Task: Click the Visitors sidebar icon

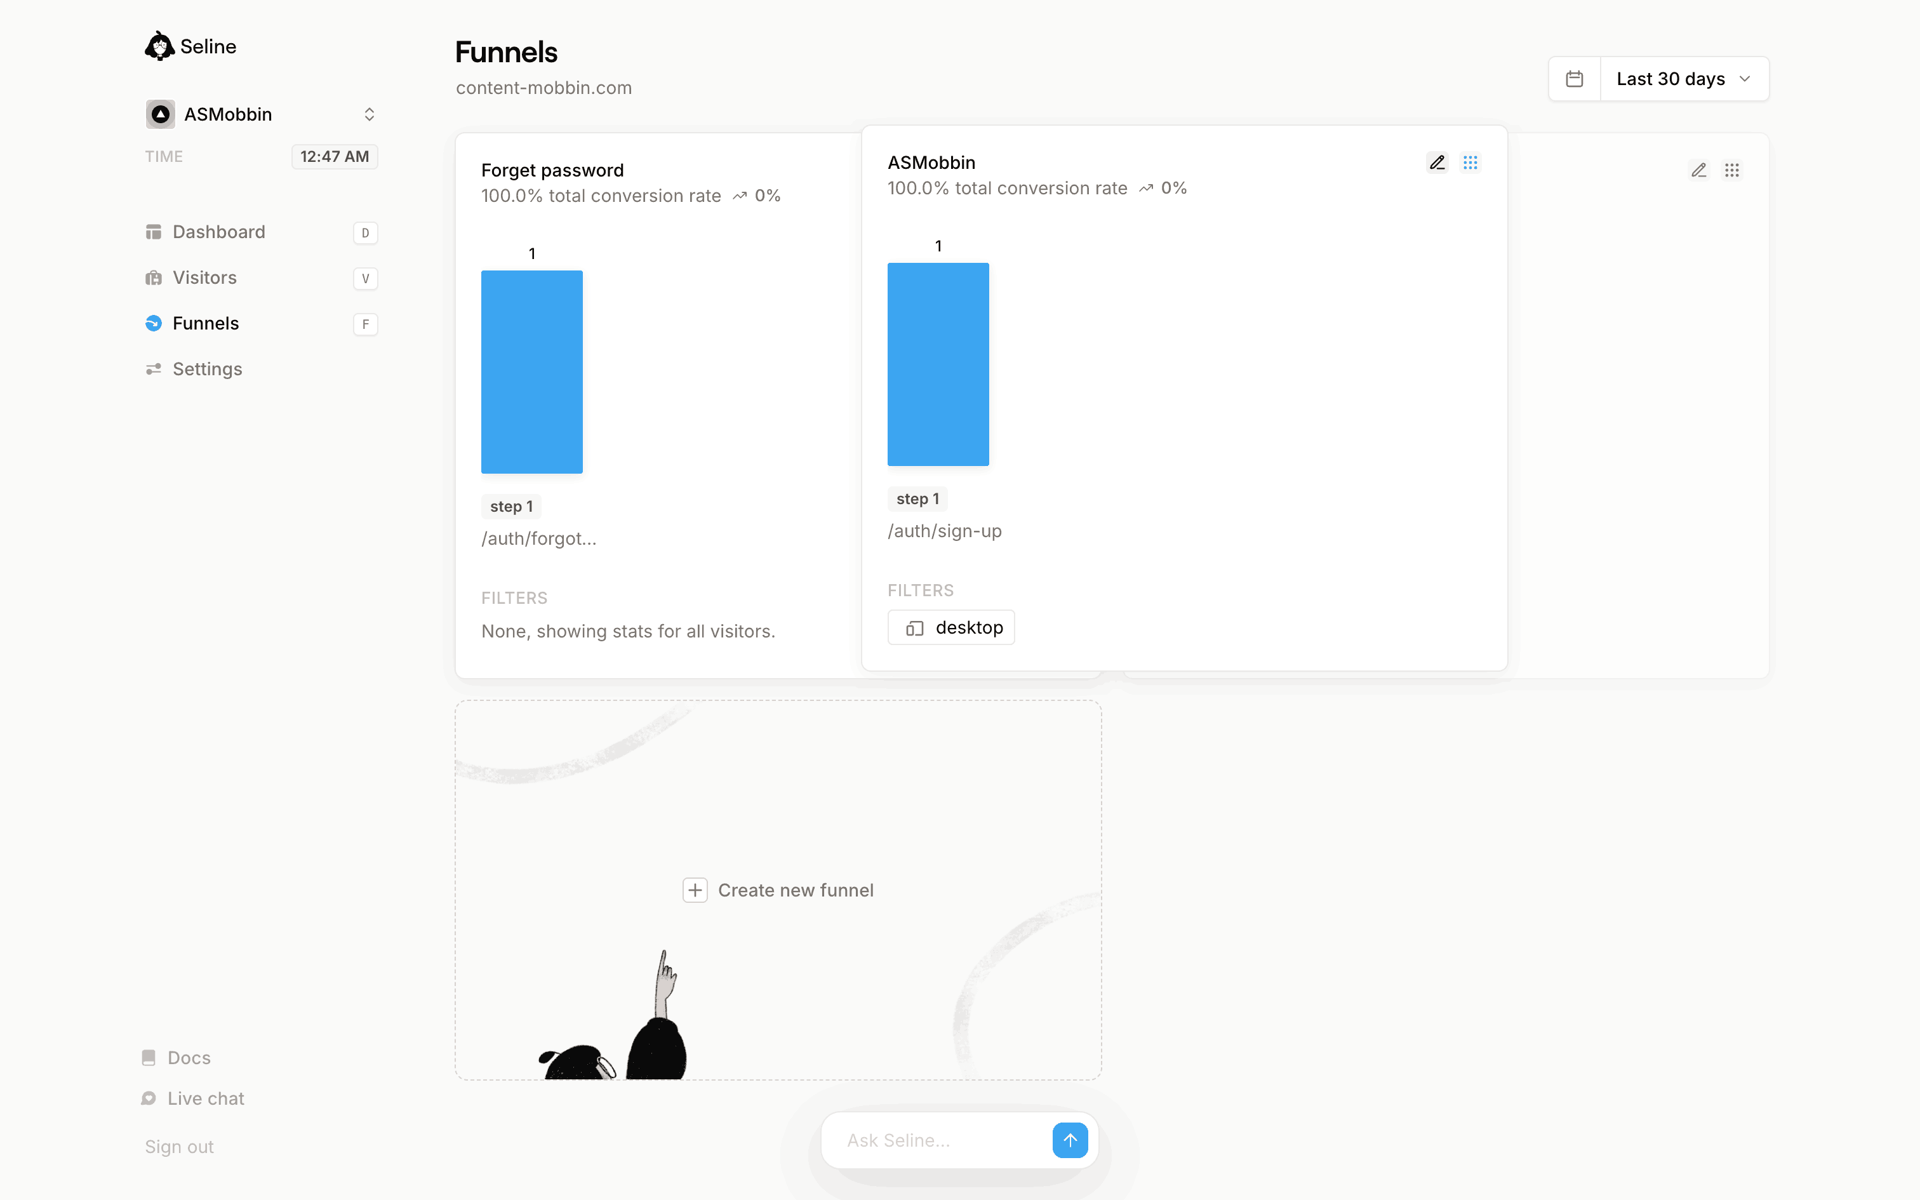Action: coord(153,278)
